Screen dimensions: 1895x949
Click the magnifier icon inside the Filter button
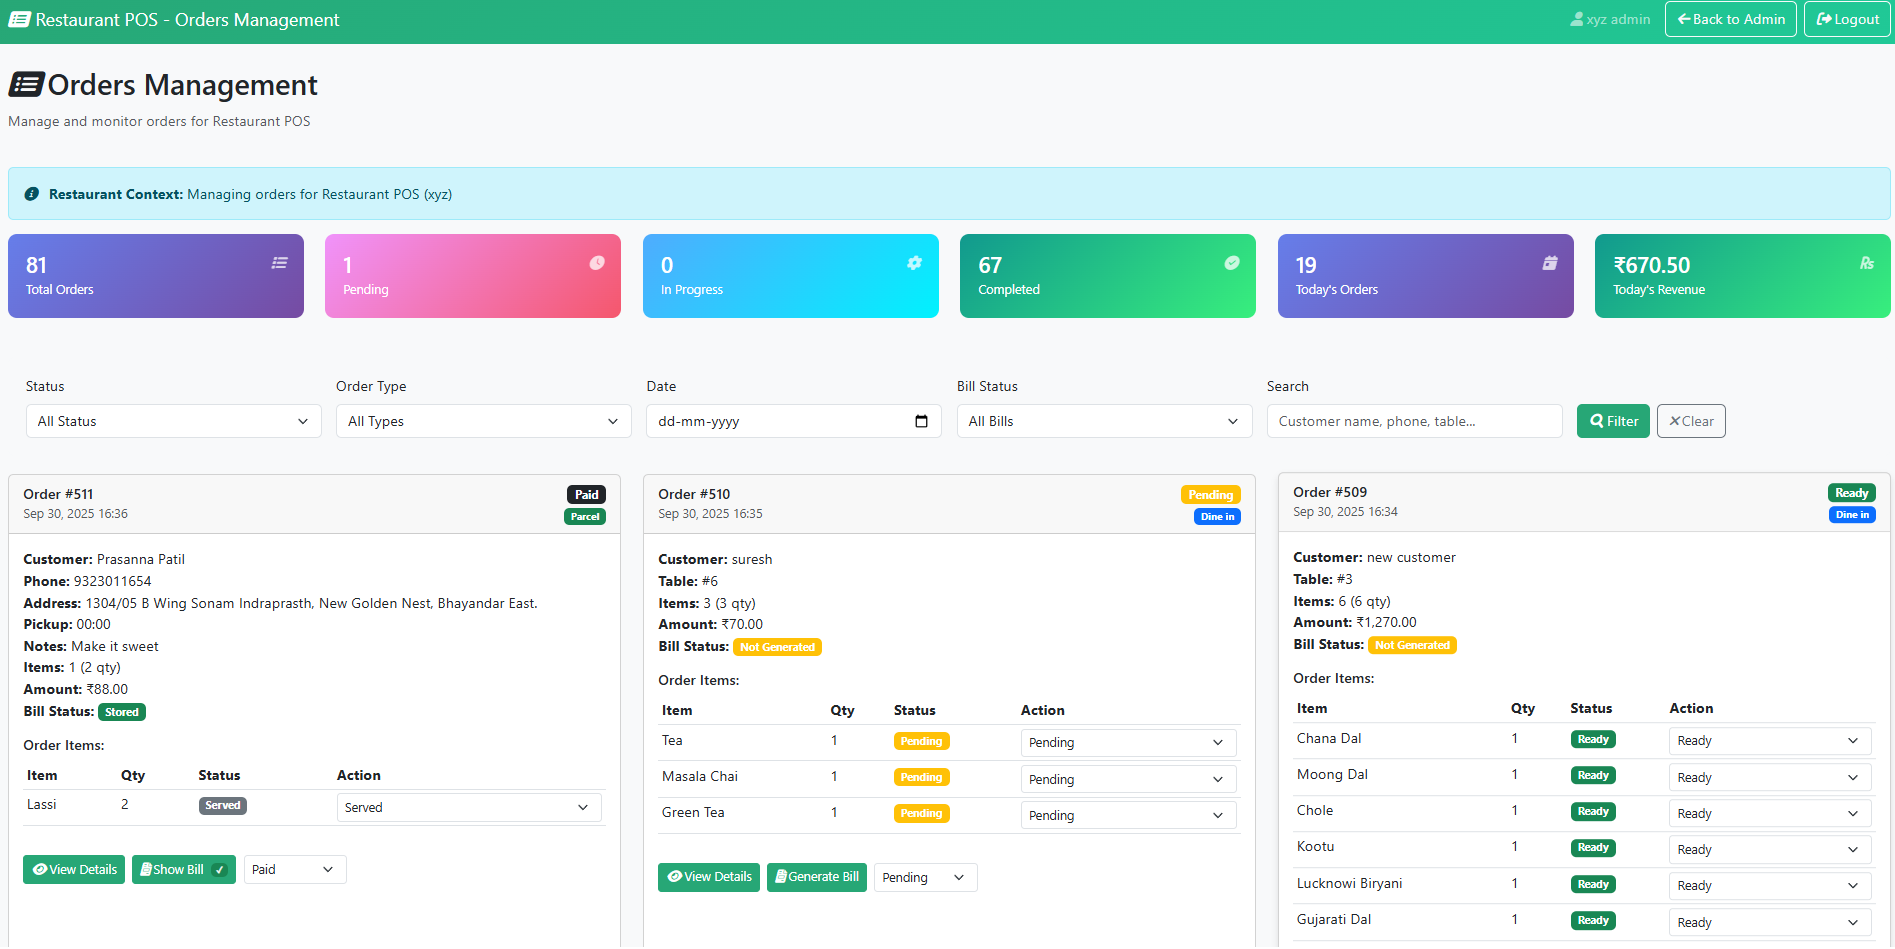point(1596,421)
